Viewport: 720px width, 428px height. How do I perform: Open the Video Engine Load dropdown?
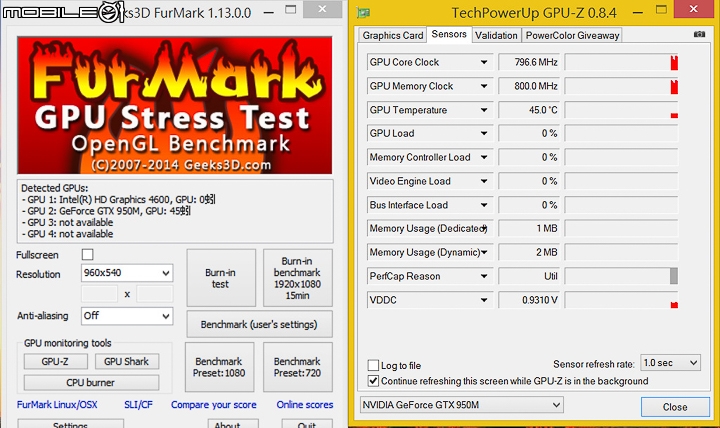(x=484, y=181)
